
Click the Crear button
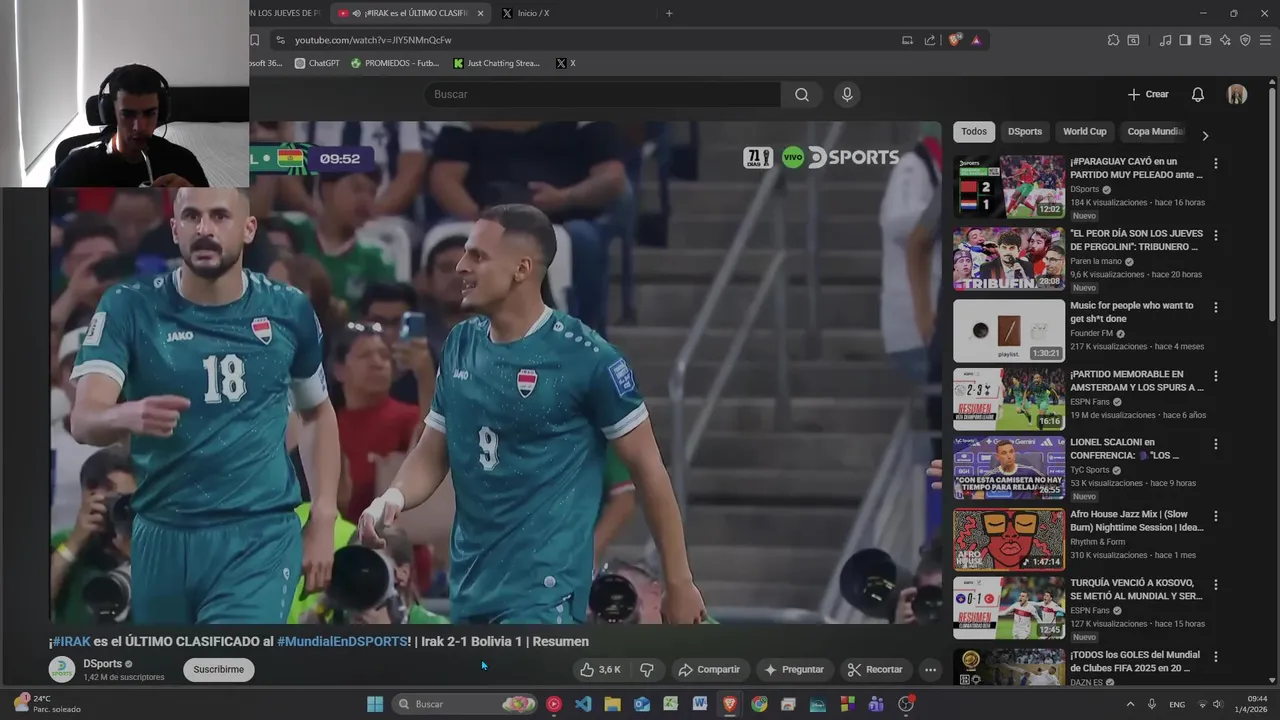coord(1148,94)
